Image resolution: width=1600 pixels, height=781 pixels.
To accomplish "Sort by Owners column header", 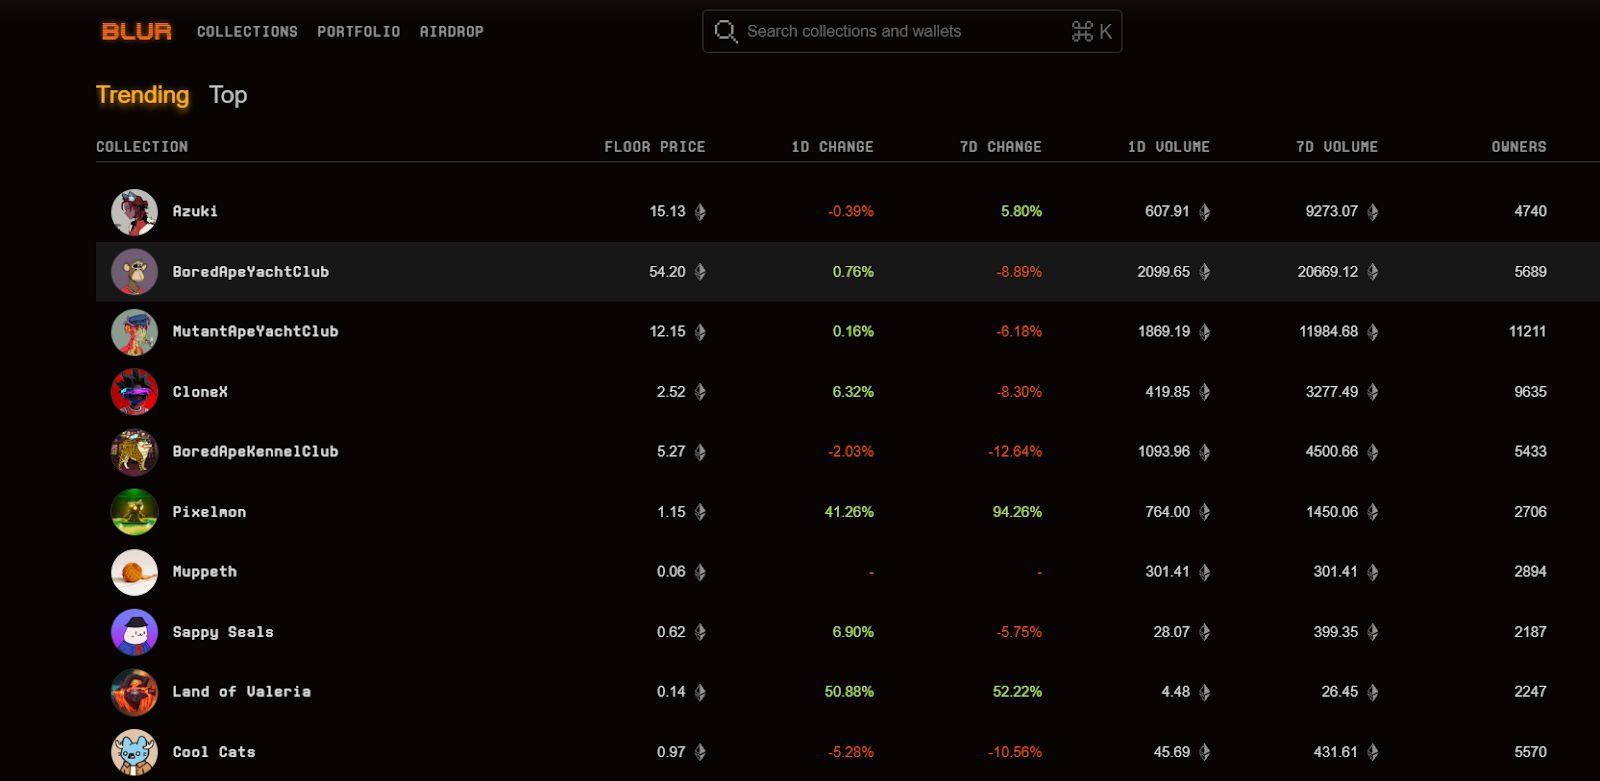I will tap(1519, 147).
